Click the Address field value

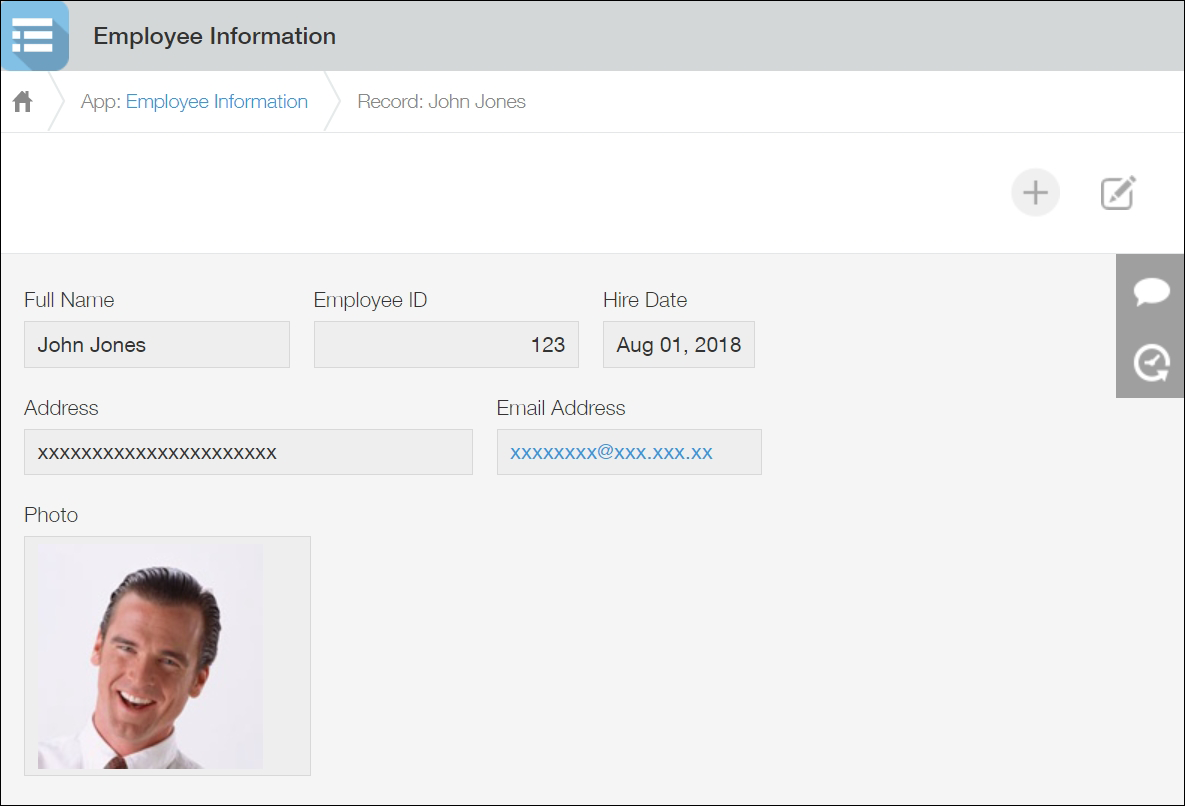(247, 452)
